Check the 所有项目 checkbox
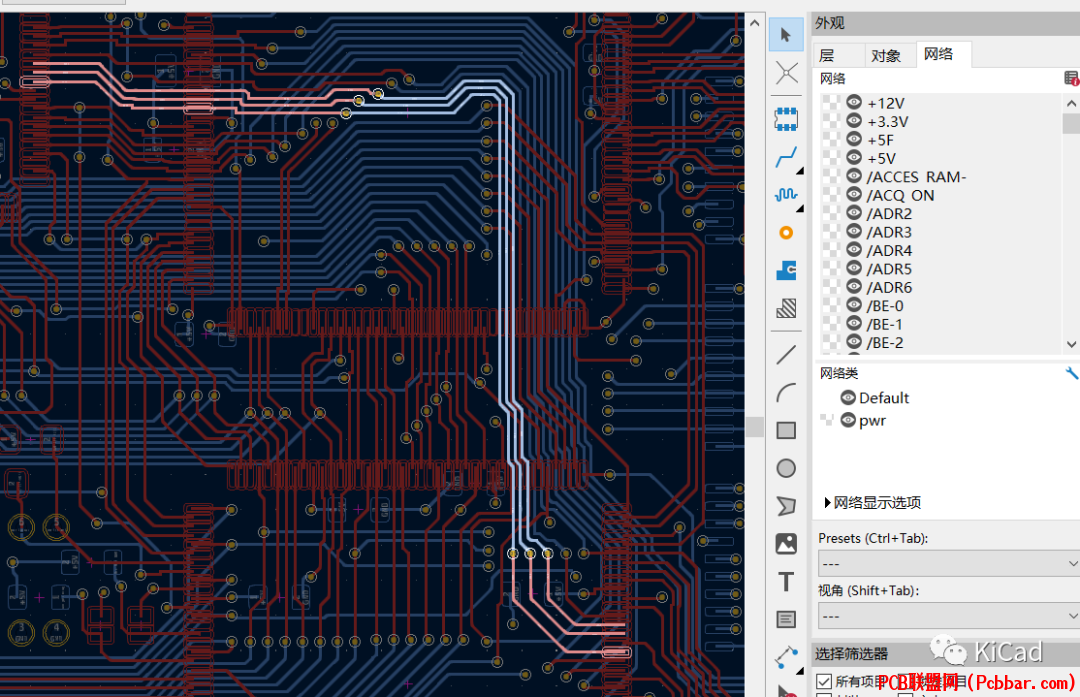Viewport: 1080px width, 697px height. 824,681
